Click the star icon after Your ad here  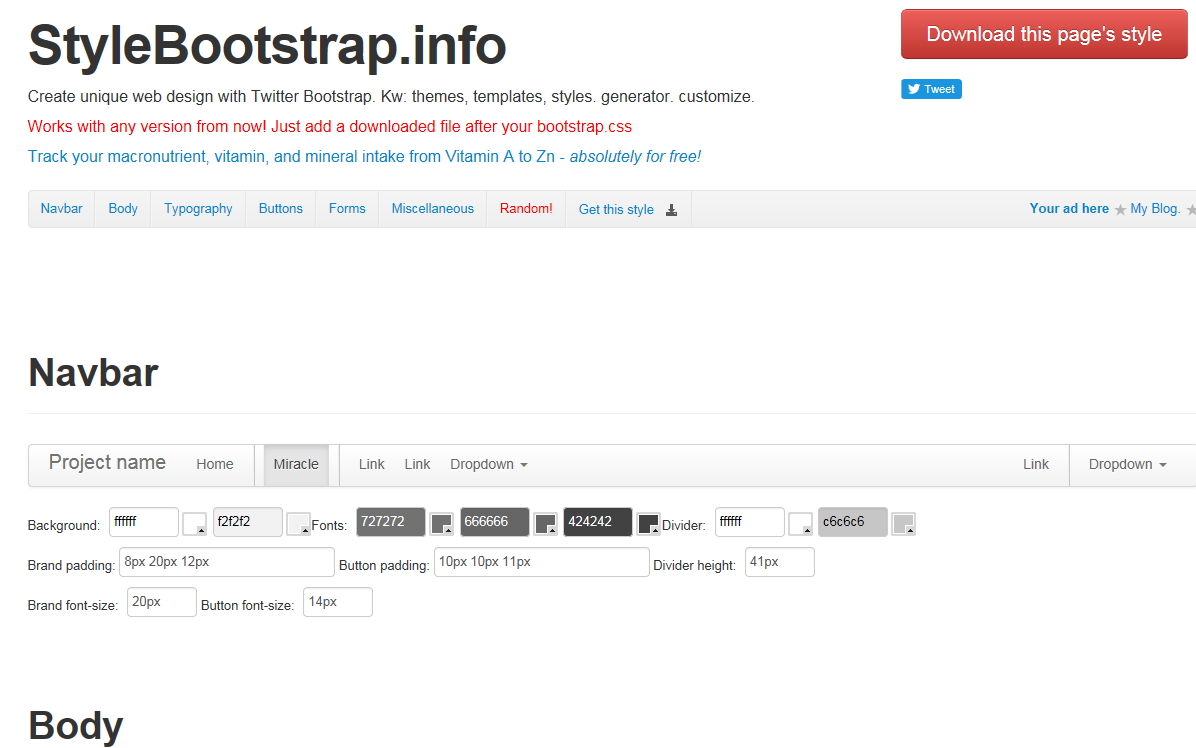pos(1120,210)
